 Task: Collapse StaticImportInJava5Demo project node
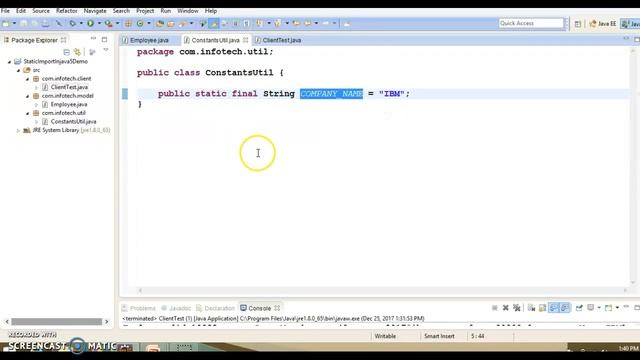[x=9, y=62]
